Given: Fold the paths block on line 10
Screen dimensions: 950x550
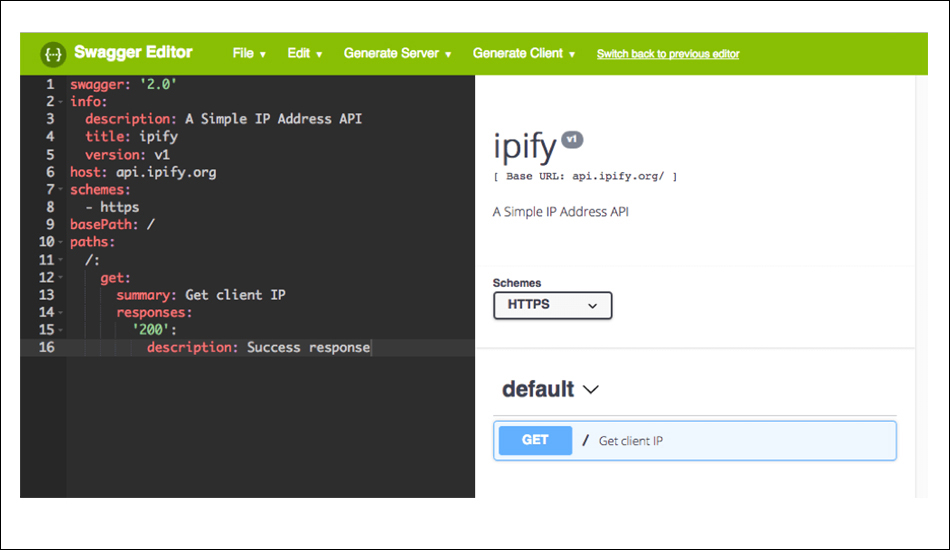Looking at the screenshot, I should click(x=61, y=242).
